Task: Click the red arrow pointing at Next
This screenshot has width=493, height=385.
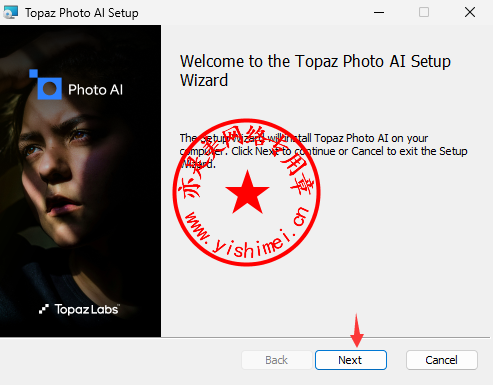Action: pyautogui.click(x=357, y=330)
